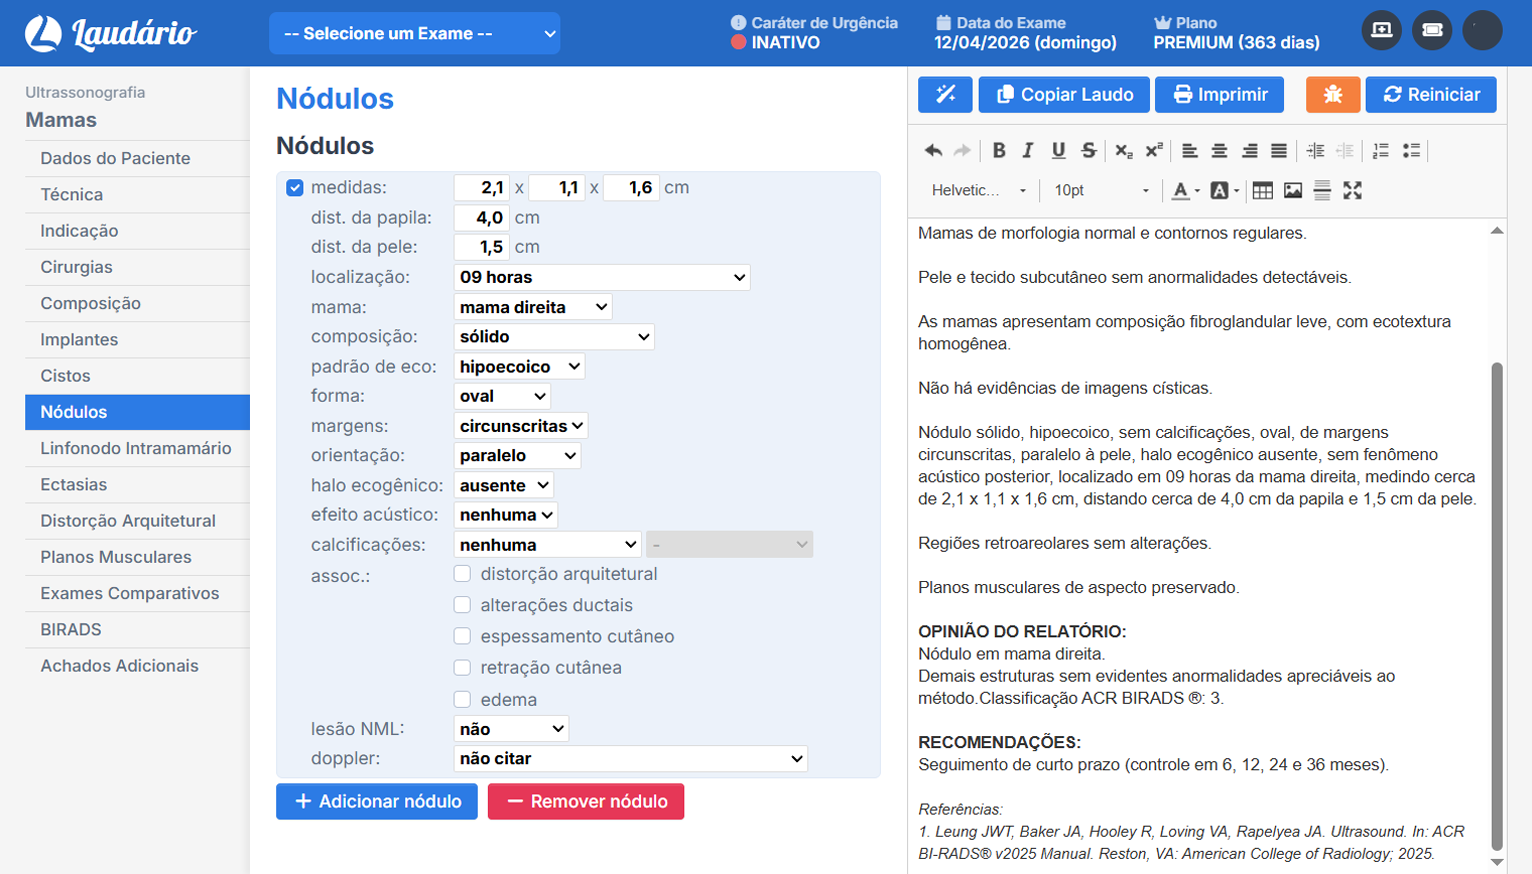The height and width of the screenshot is (874, 1532).
Task: Enable the distorção arquitetural association
Action: pos(462,573)
